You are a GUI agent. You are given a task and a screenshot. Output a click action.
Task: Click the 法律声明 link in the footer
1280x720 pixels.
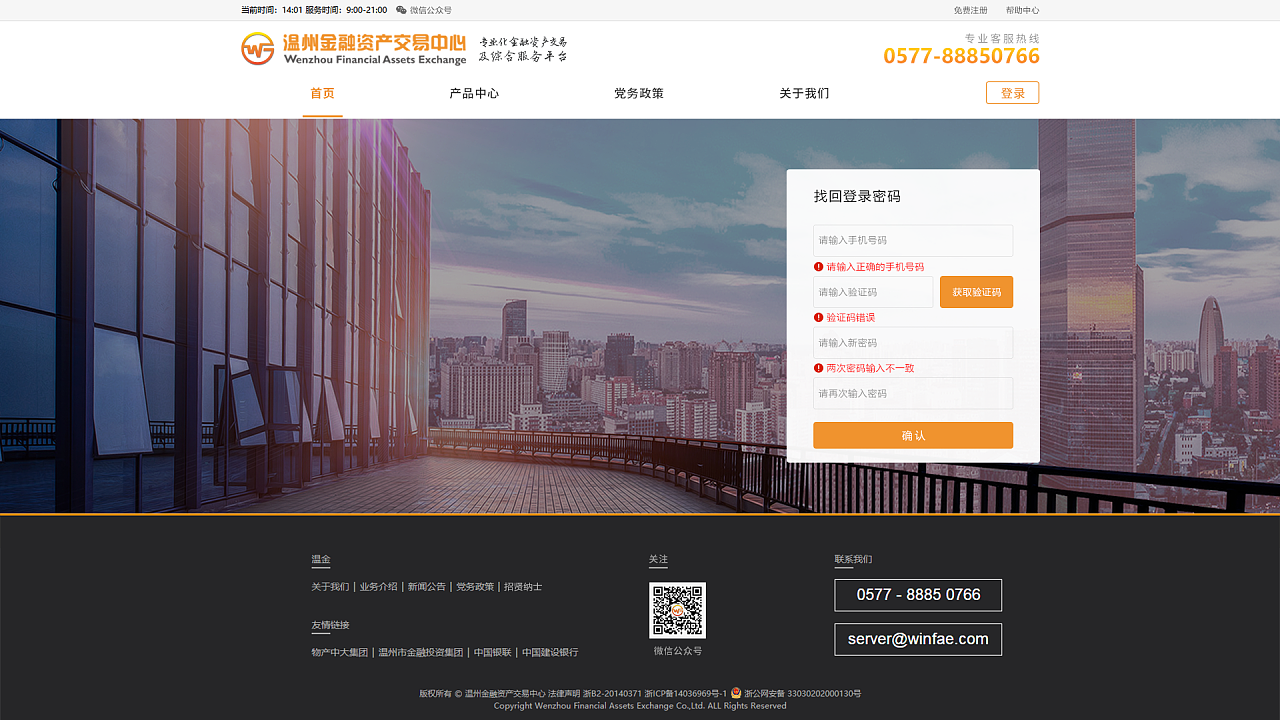tap(566, 691)
